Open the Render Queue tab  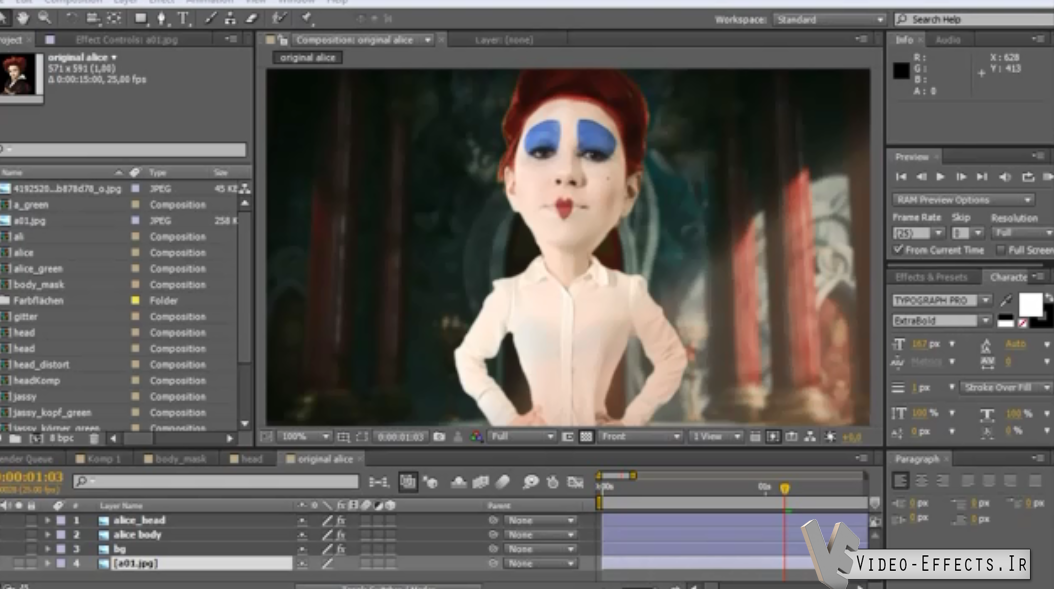(26, 459)
